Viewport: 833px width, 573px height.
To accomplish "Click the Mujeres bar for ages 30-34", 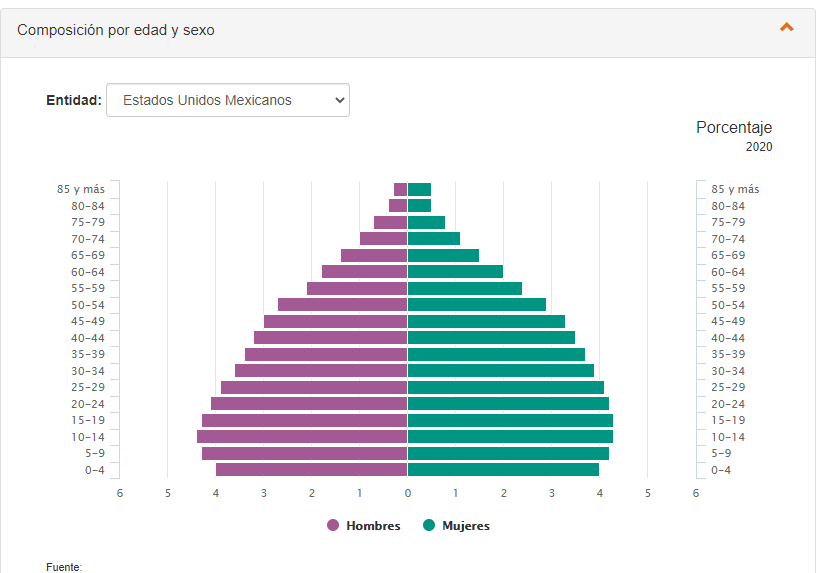I will [x=500, y=371].
